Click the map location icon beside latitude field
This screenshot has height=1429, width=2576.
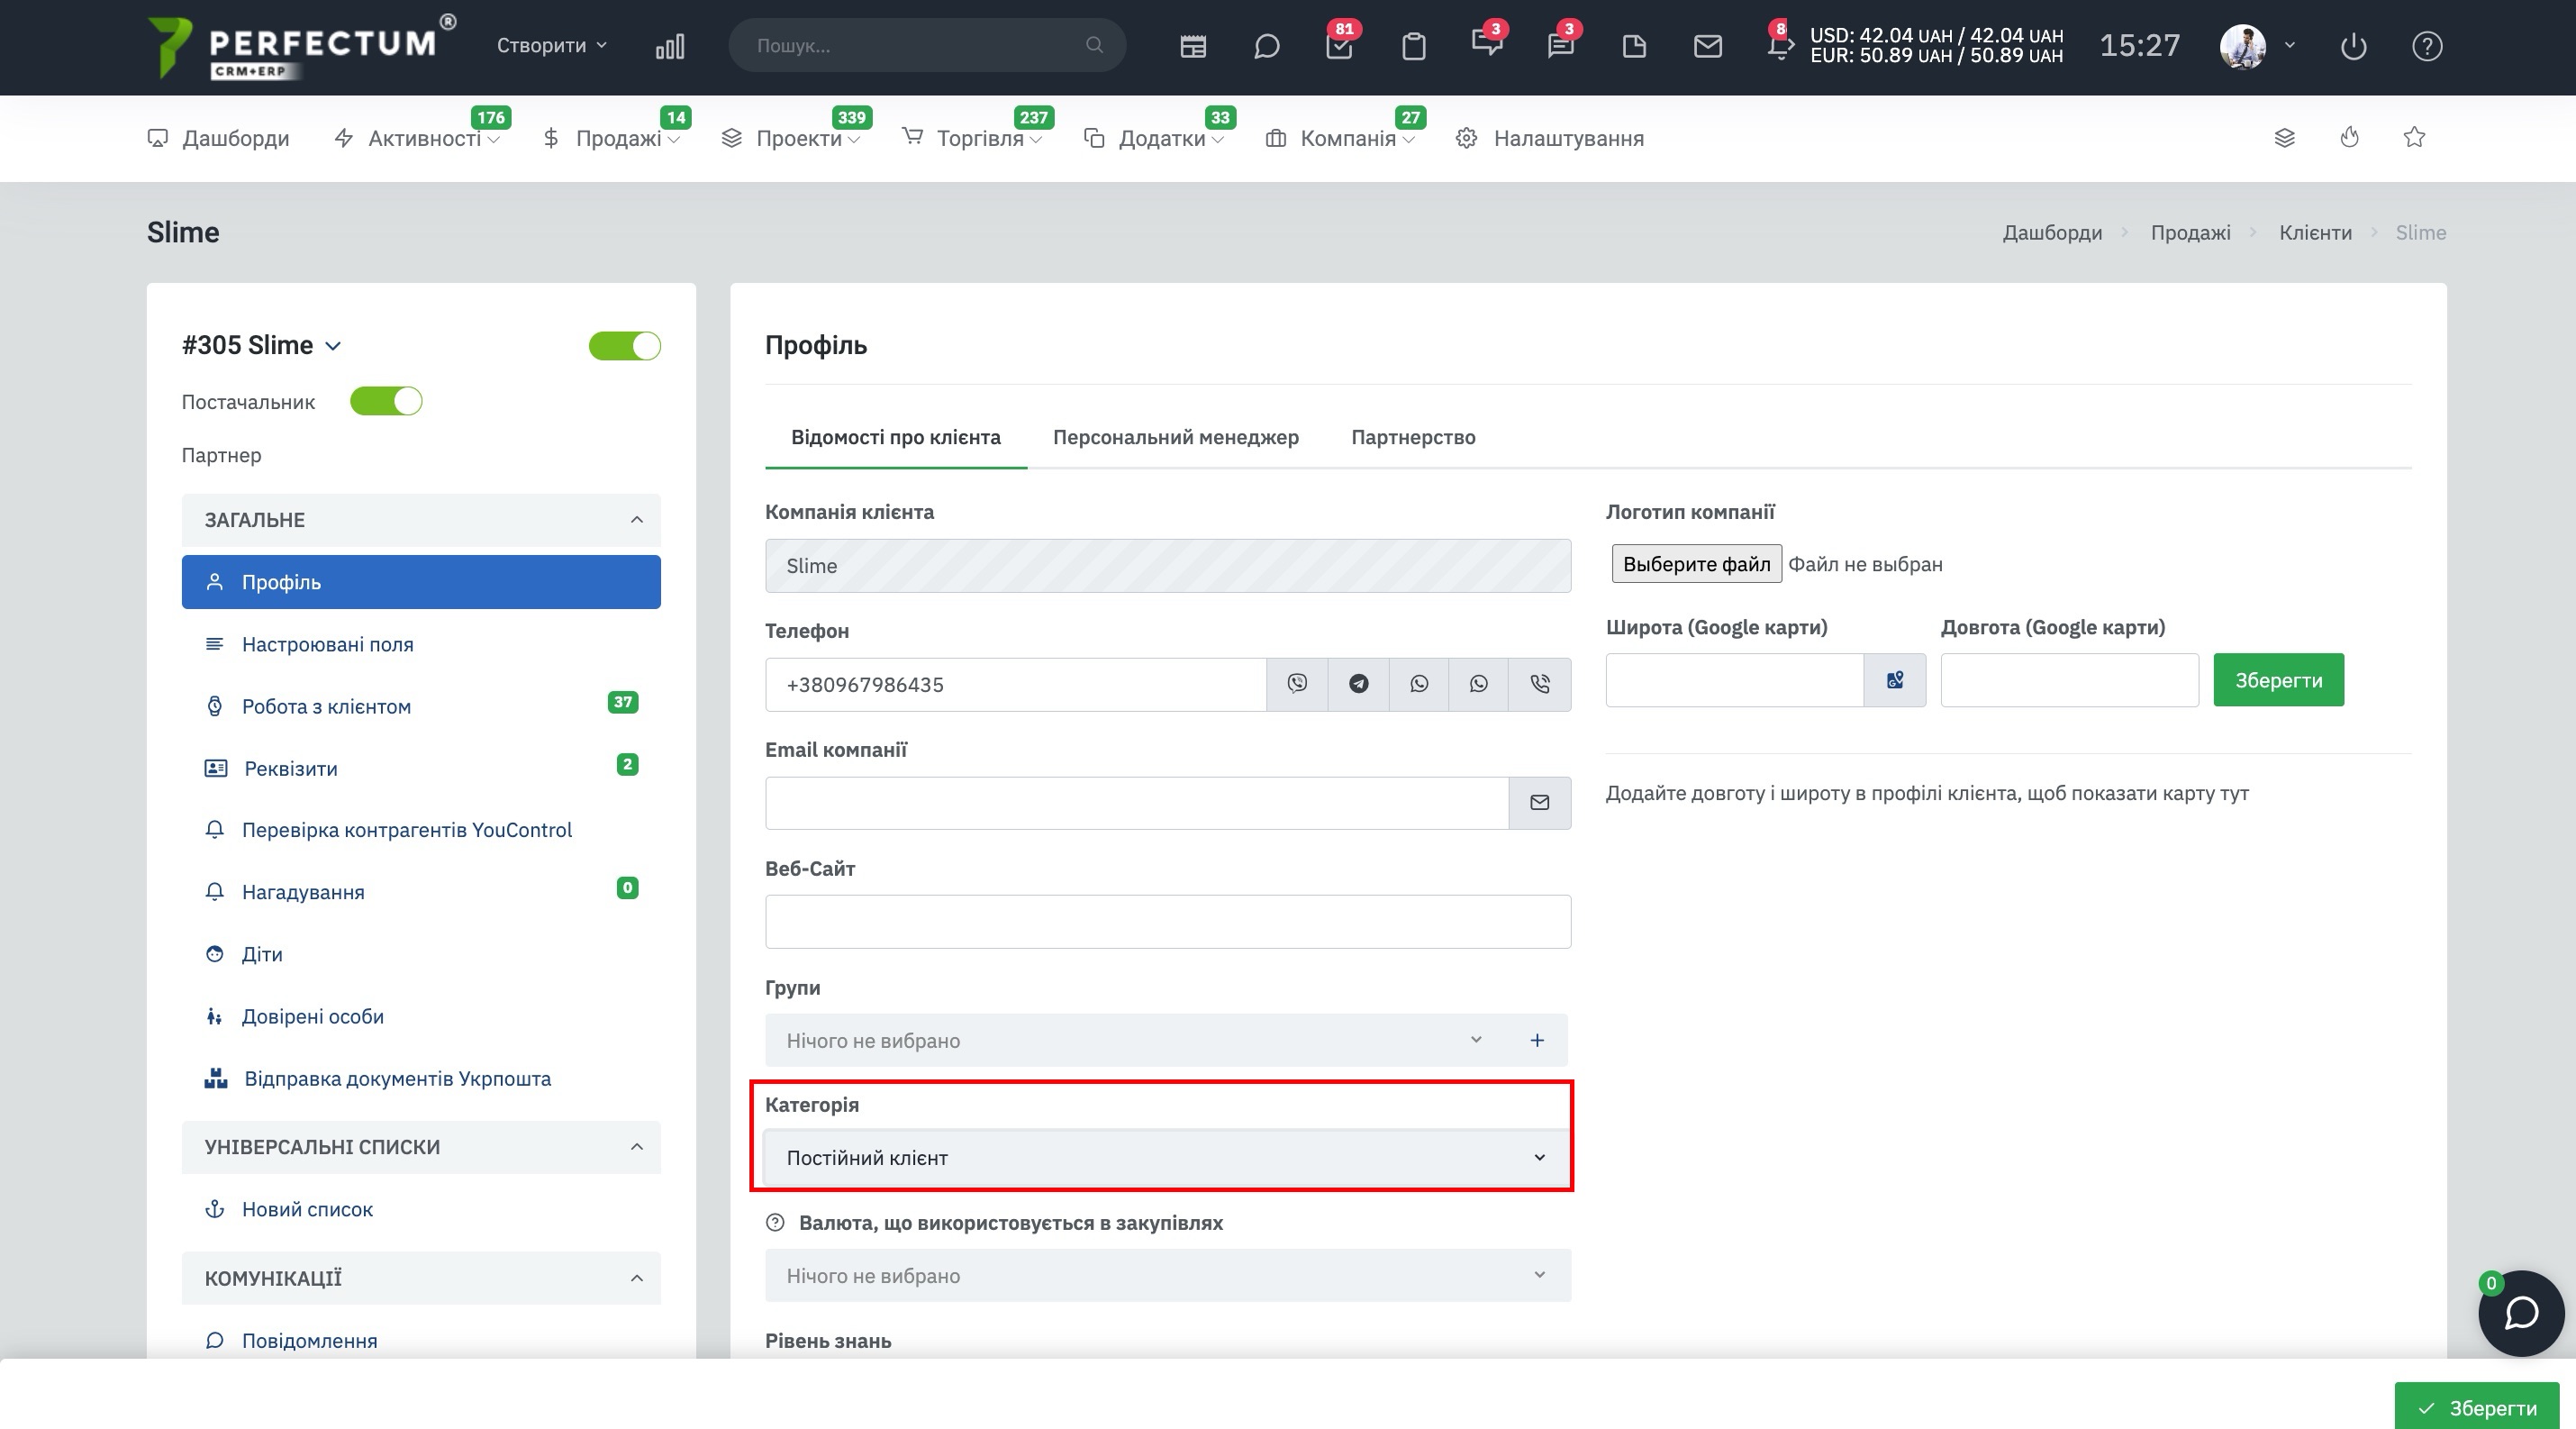click(1895, 680)
